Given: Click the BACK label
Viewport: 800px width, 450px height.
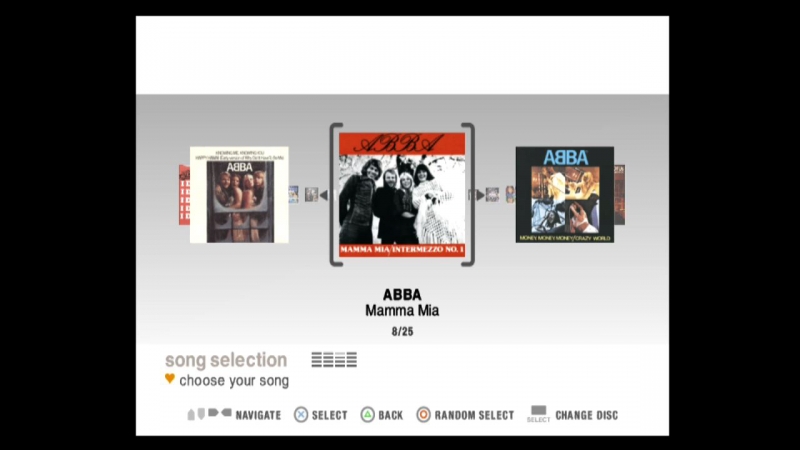Looking at the screenshot, I should [x=391, y=415].
